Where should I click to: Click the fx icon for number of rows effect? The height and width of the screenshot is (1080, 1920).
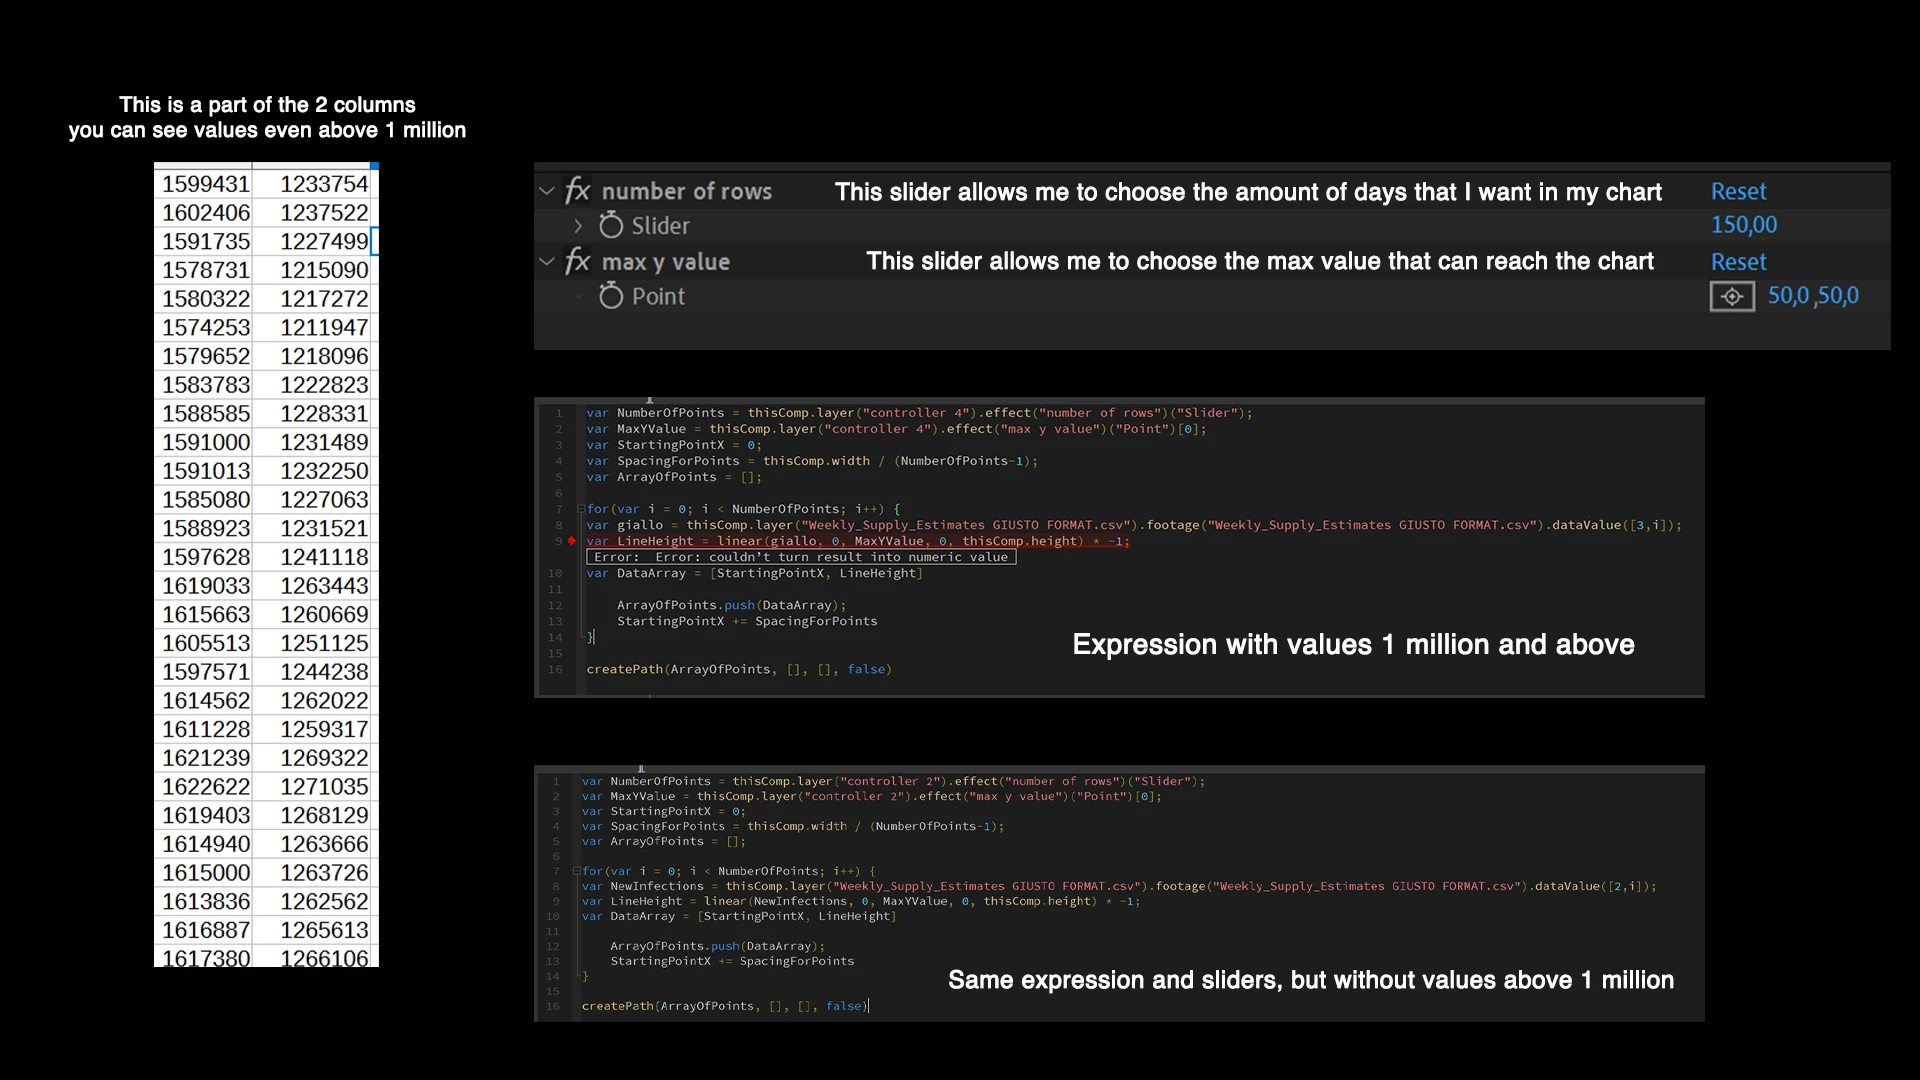click(578, 191)
